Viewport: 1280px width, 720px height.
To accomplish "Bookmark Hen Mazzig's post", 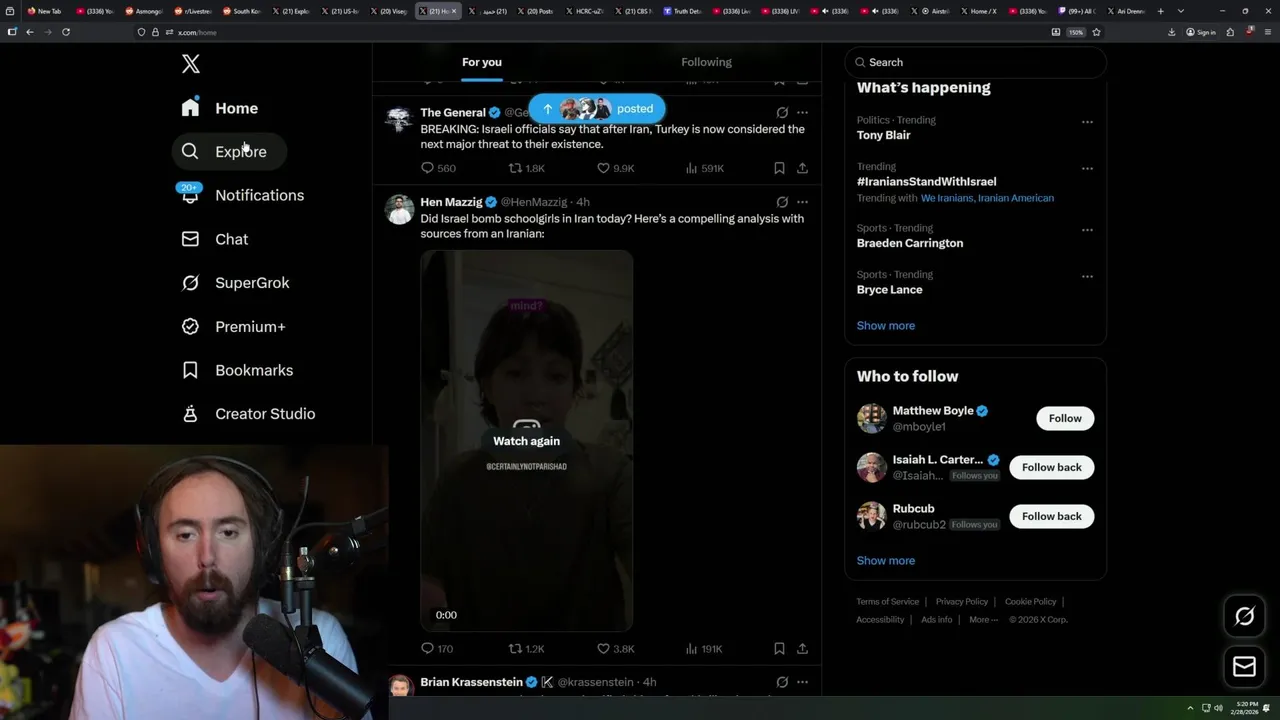I will coord(779,648).
